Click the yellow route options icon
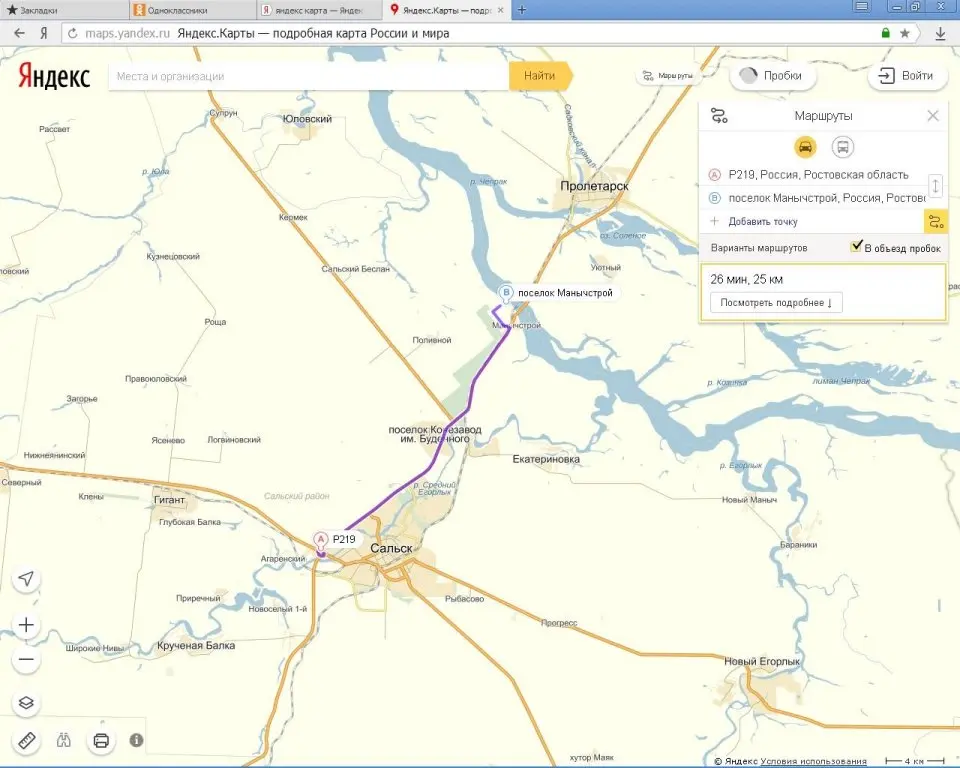The height and width of the screenshot is (768, 960). click(936, 222)
